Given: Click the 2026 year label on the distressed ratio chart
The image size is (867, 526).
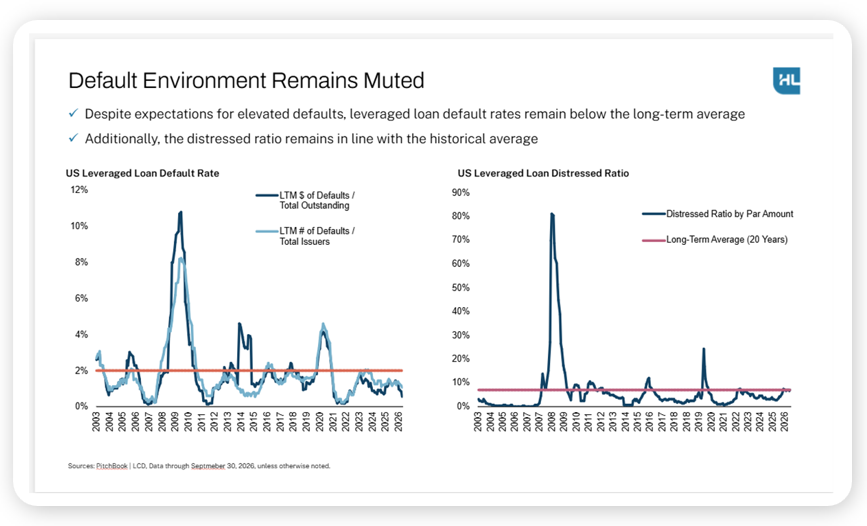Looking at the screenshot, I should tap(785, 421).
